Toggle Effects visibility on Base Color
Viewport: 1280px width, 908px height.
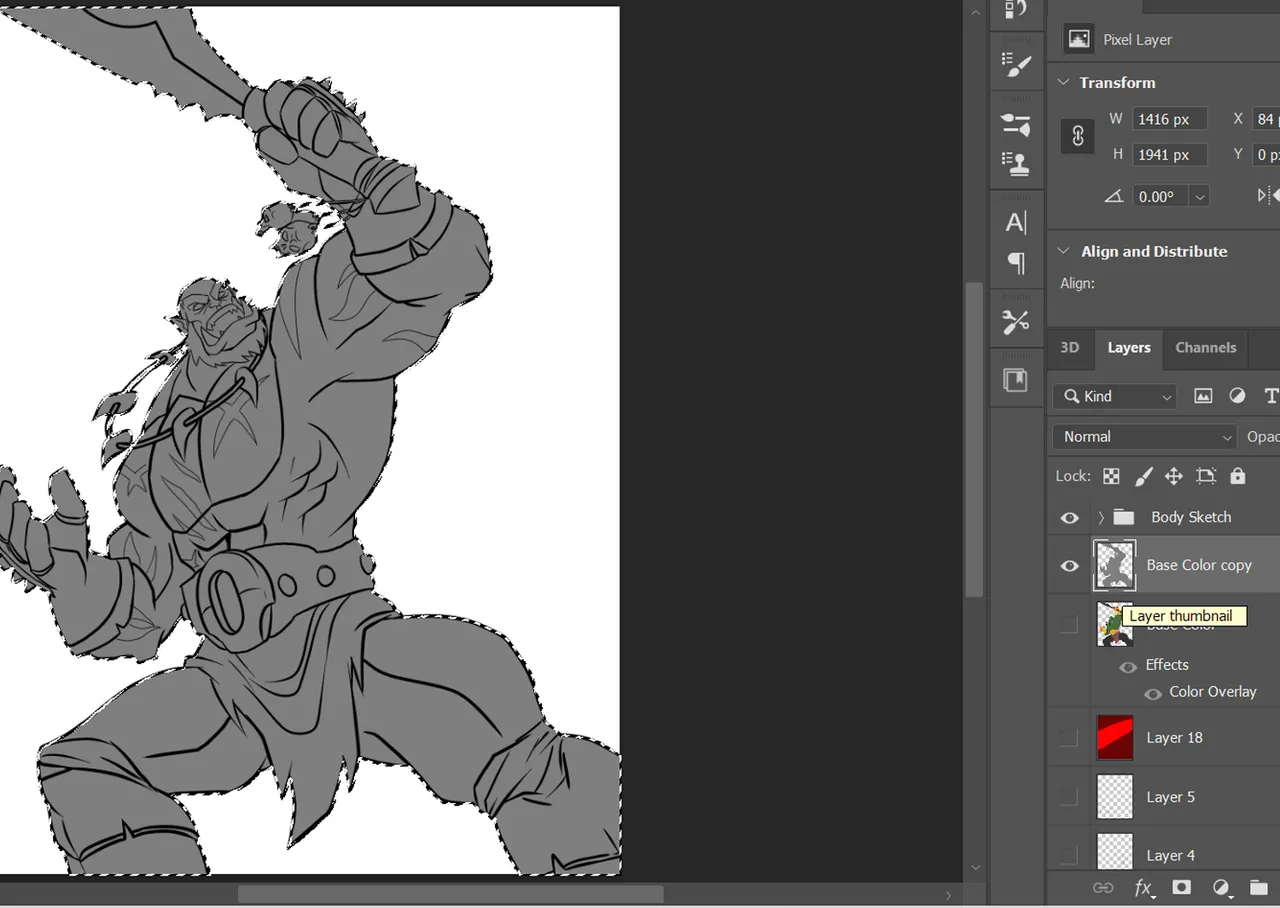[1128, 666]
